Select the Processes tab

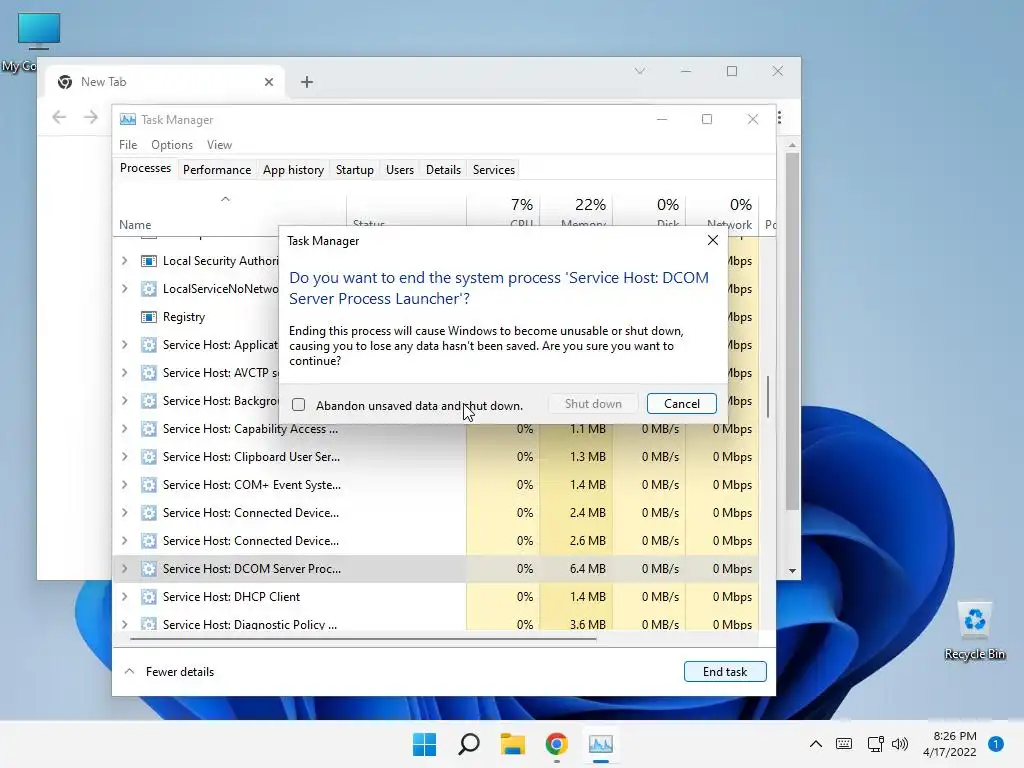[x=145, y=168]
